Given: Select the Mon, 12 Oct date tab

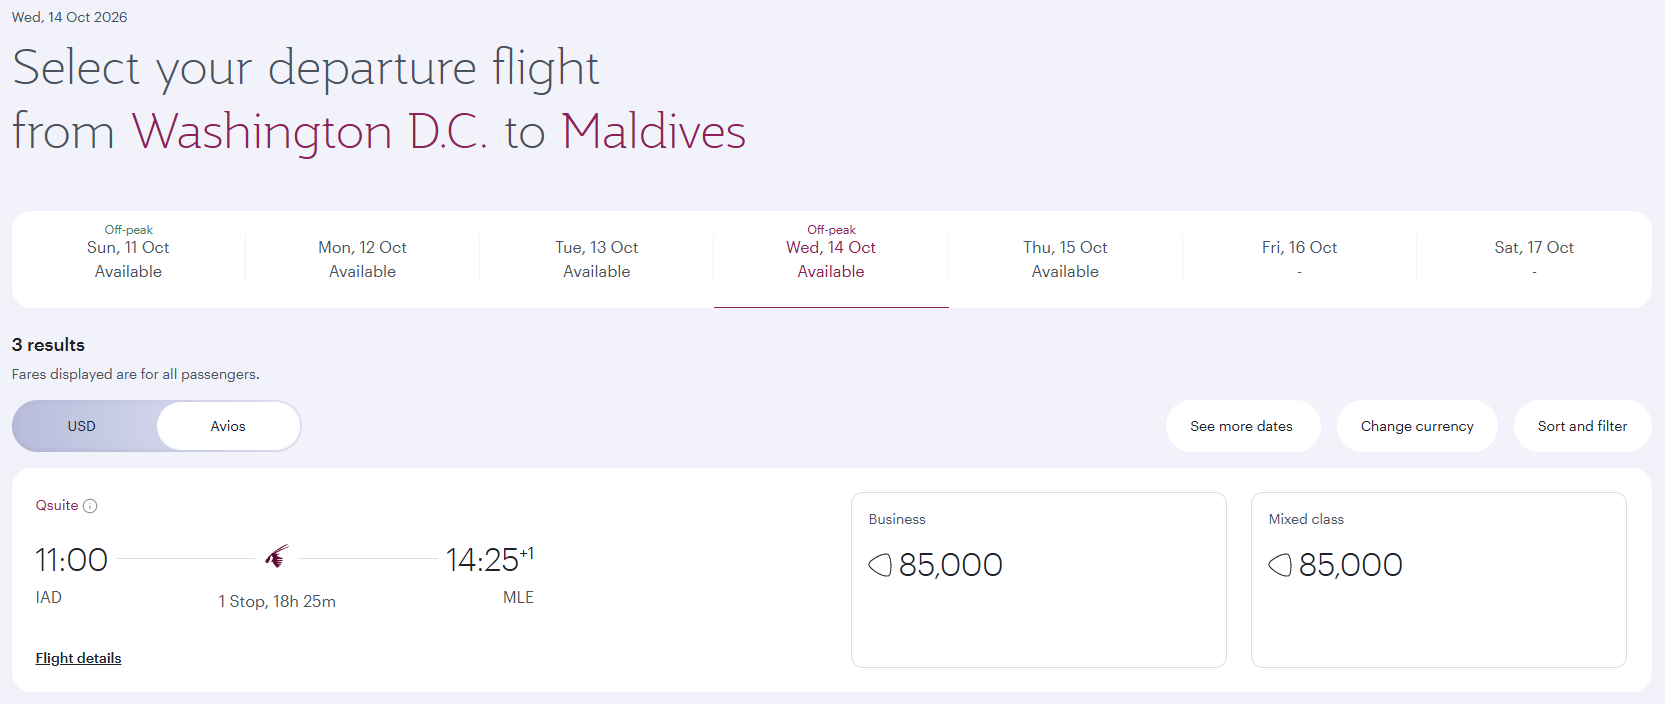Looking at the screenshot, I should coord(362,259).
